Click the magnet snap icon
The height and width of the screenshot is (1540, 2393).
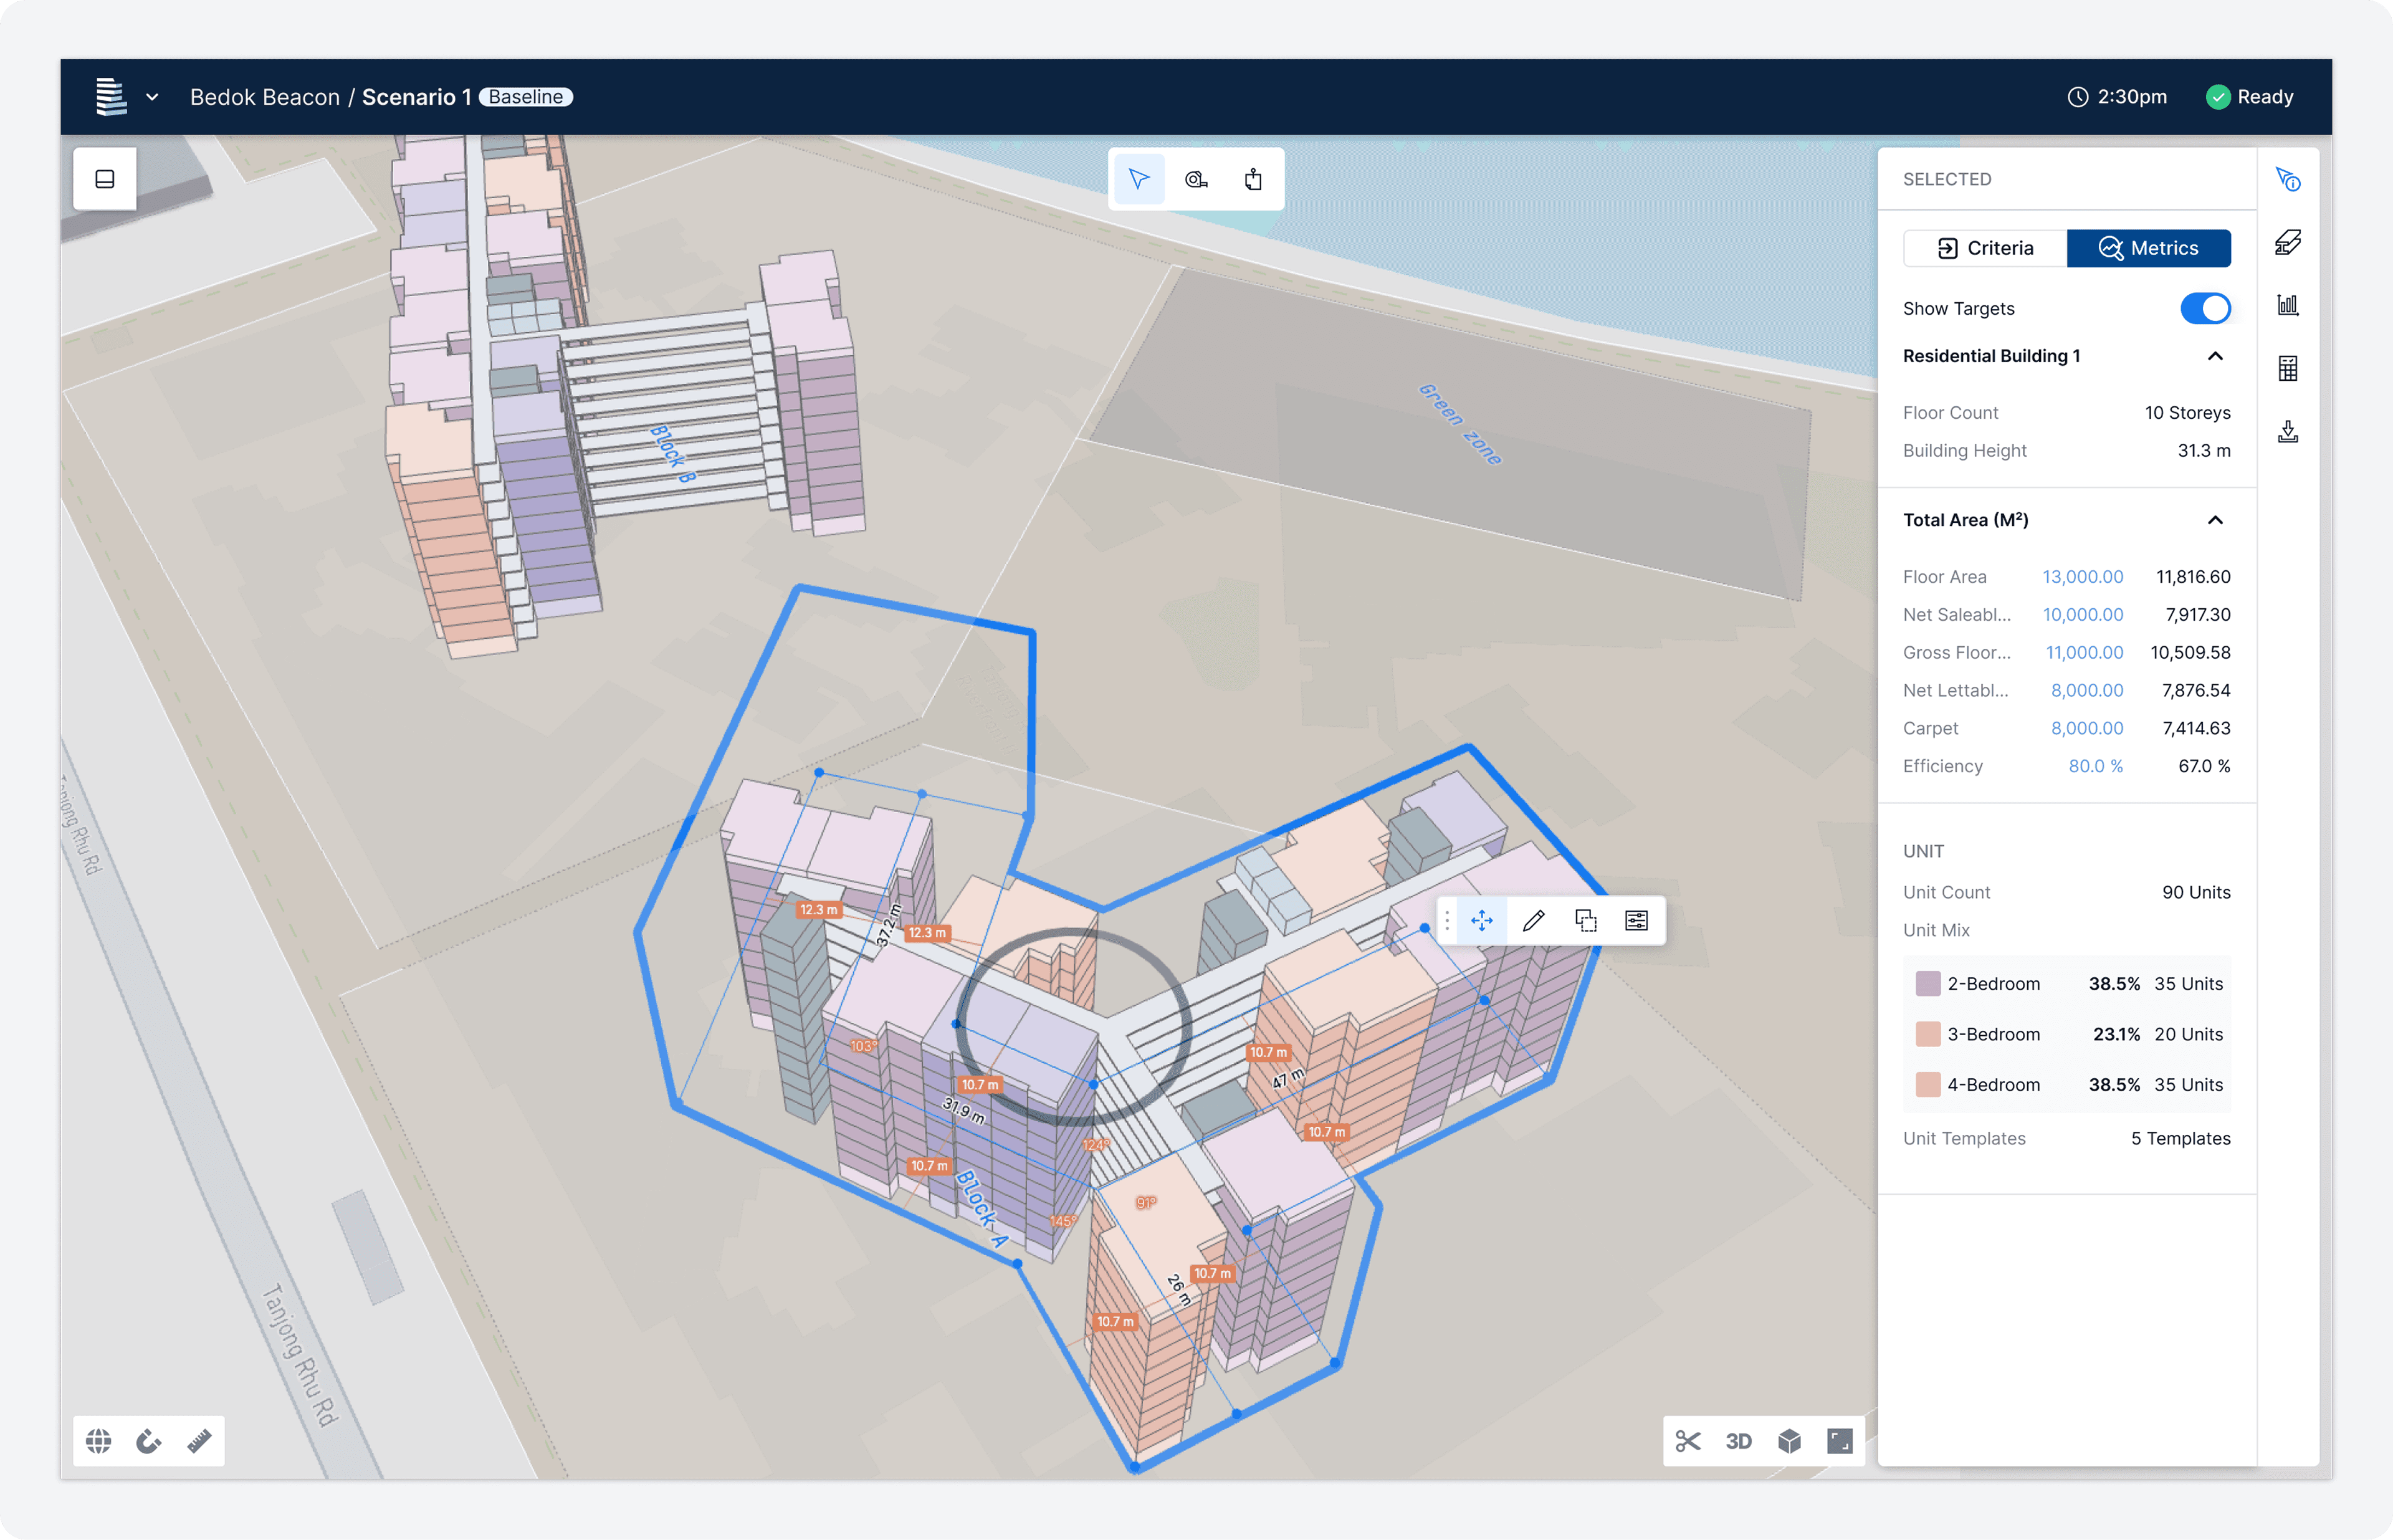click(x=149, y=1441)
